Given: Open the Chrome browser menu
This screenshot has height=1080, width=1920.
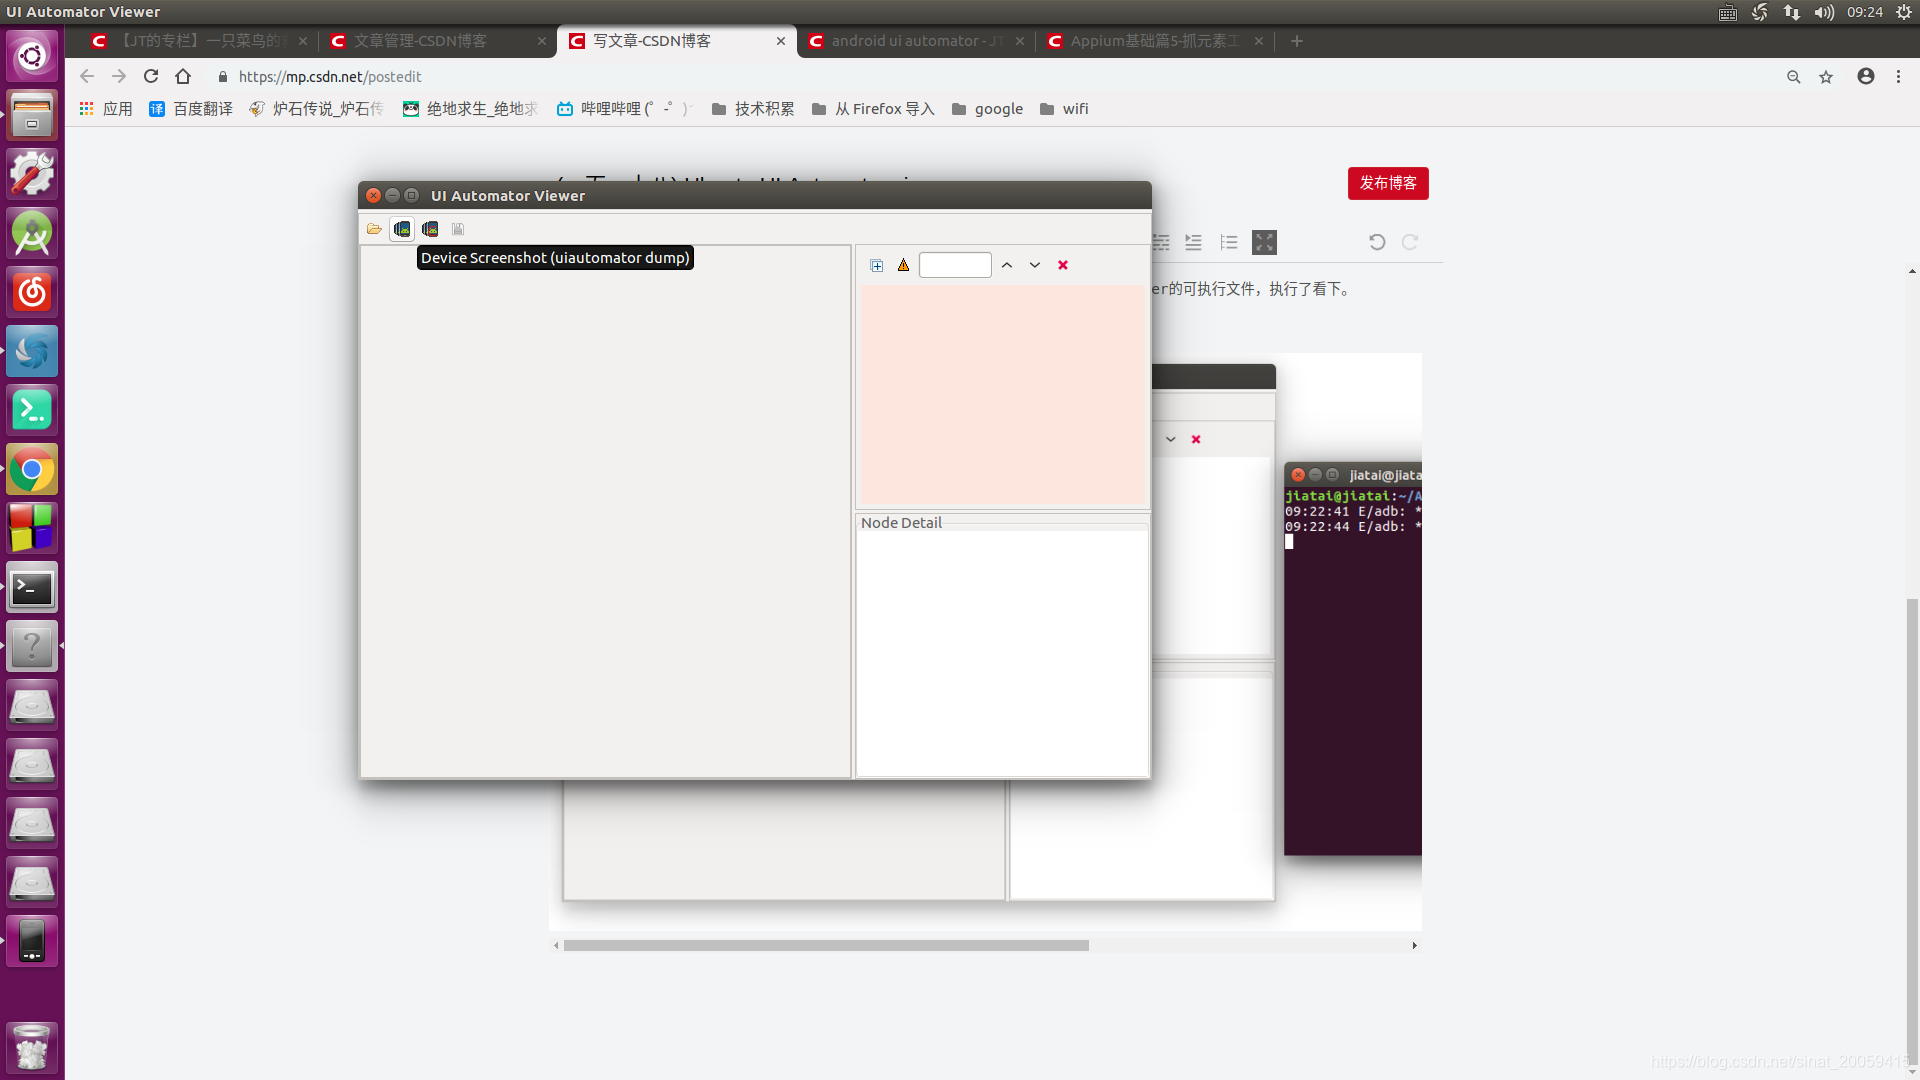Looking at the screenshot, I should [1898, 76].
